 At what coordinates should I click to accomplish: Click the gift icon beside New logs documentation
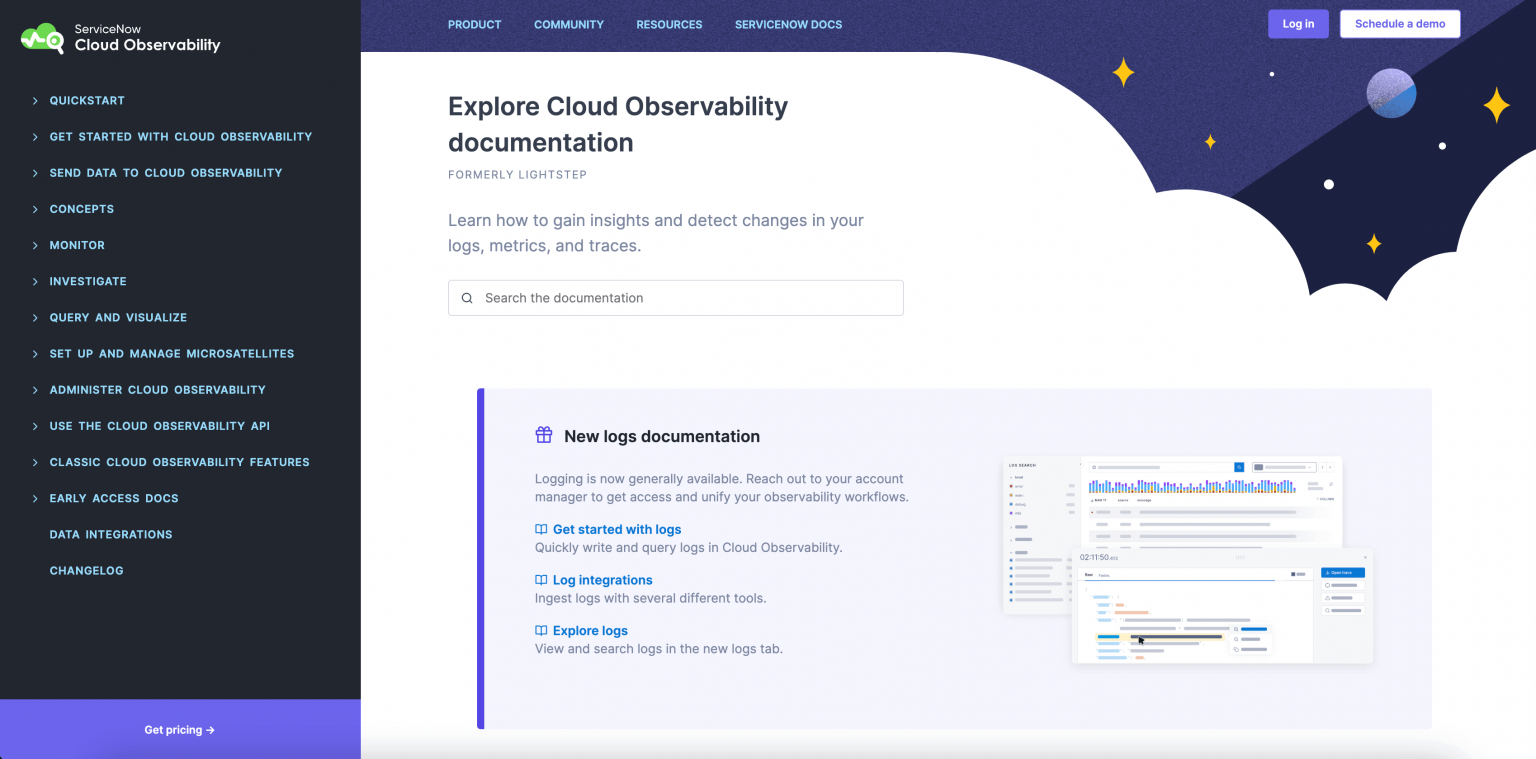543,435
